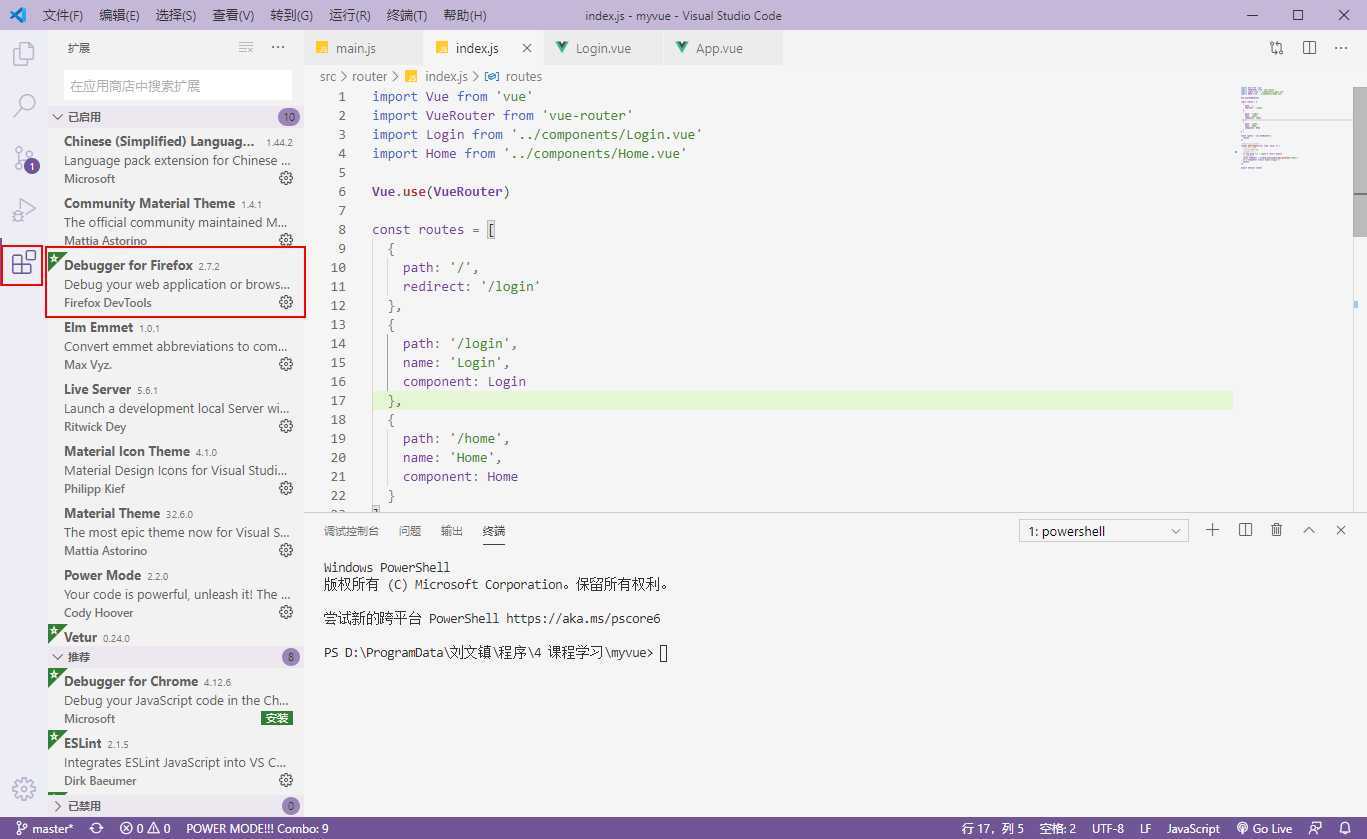Kill the terminal with trash icon
This screenshot has width=1367, height=839.
1276,531
